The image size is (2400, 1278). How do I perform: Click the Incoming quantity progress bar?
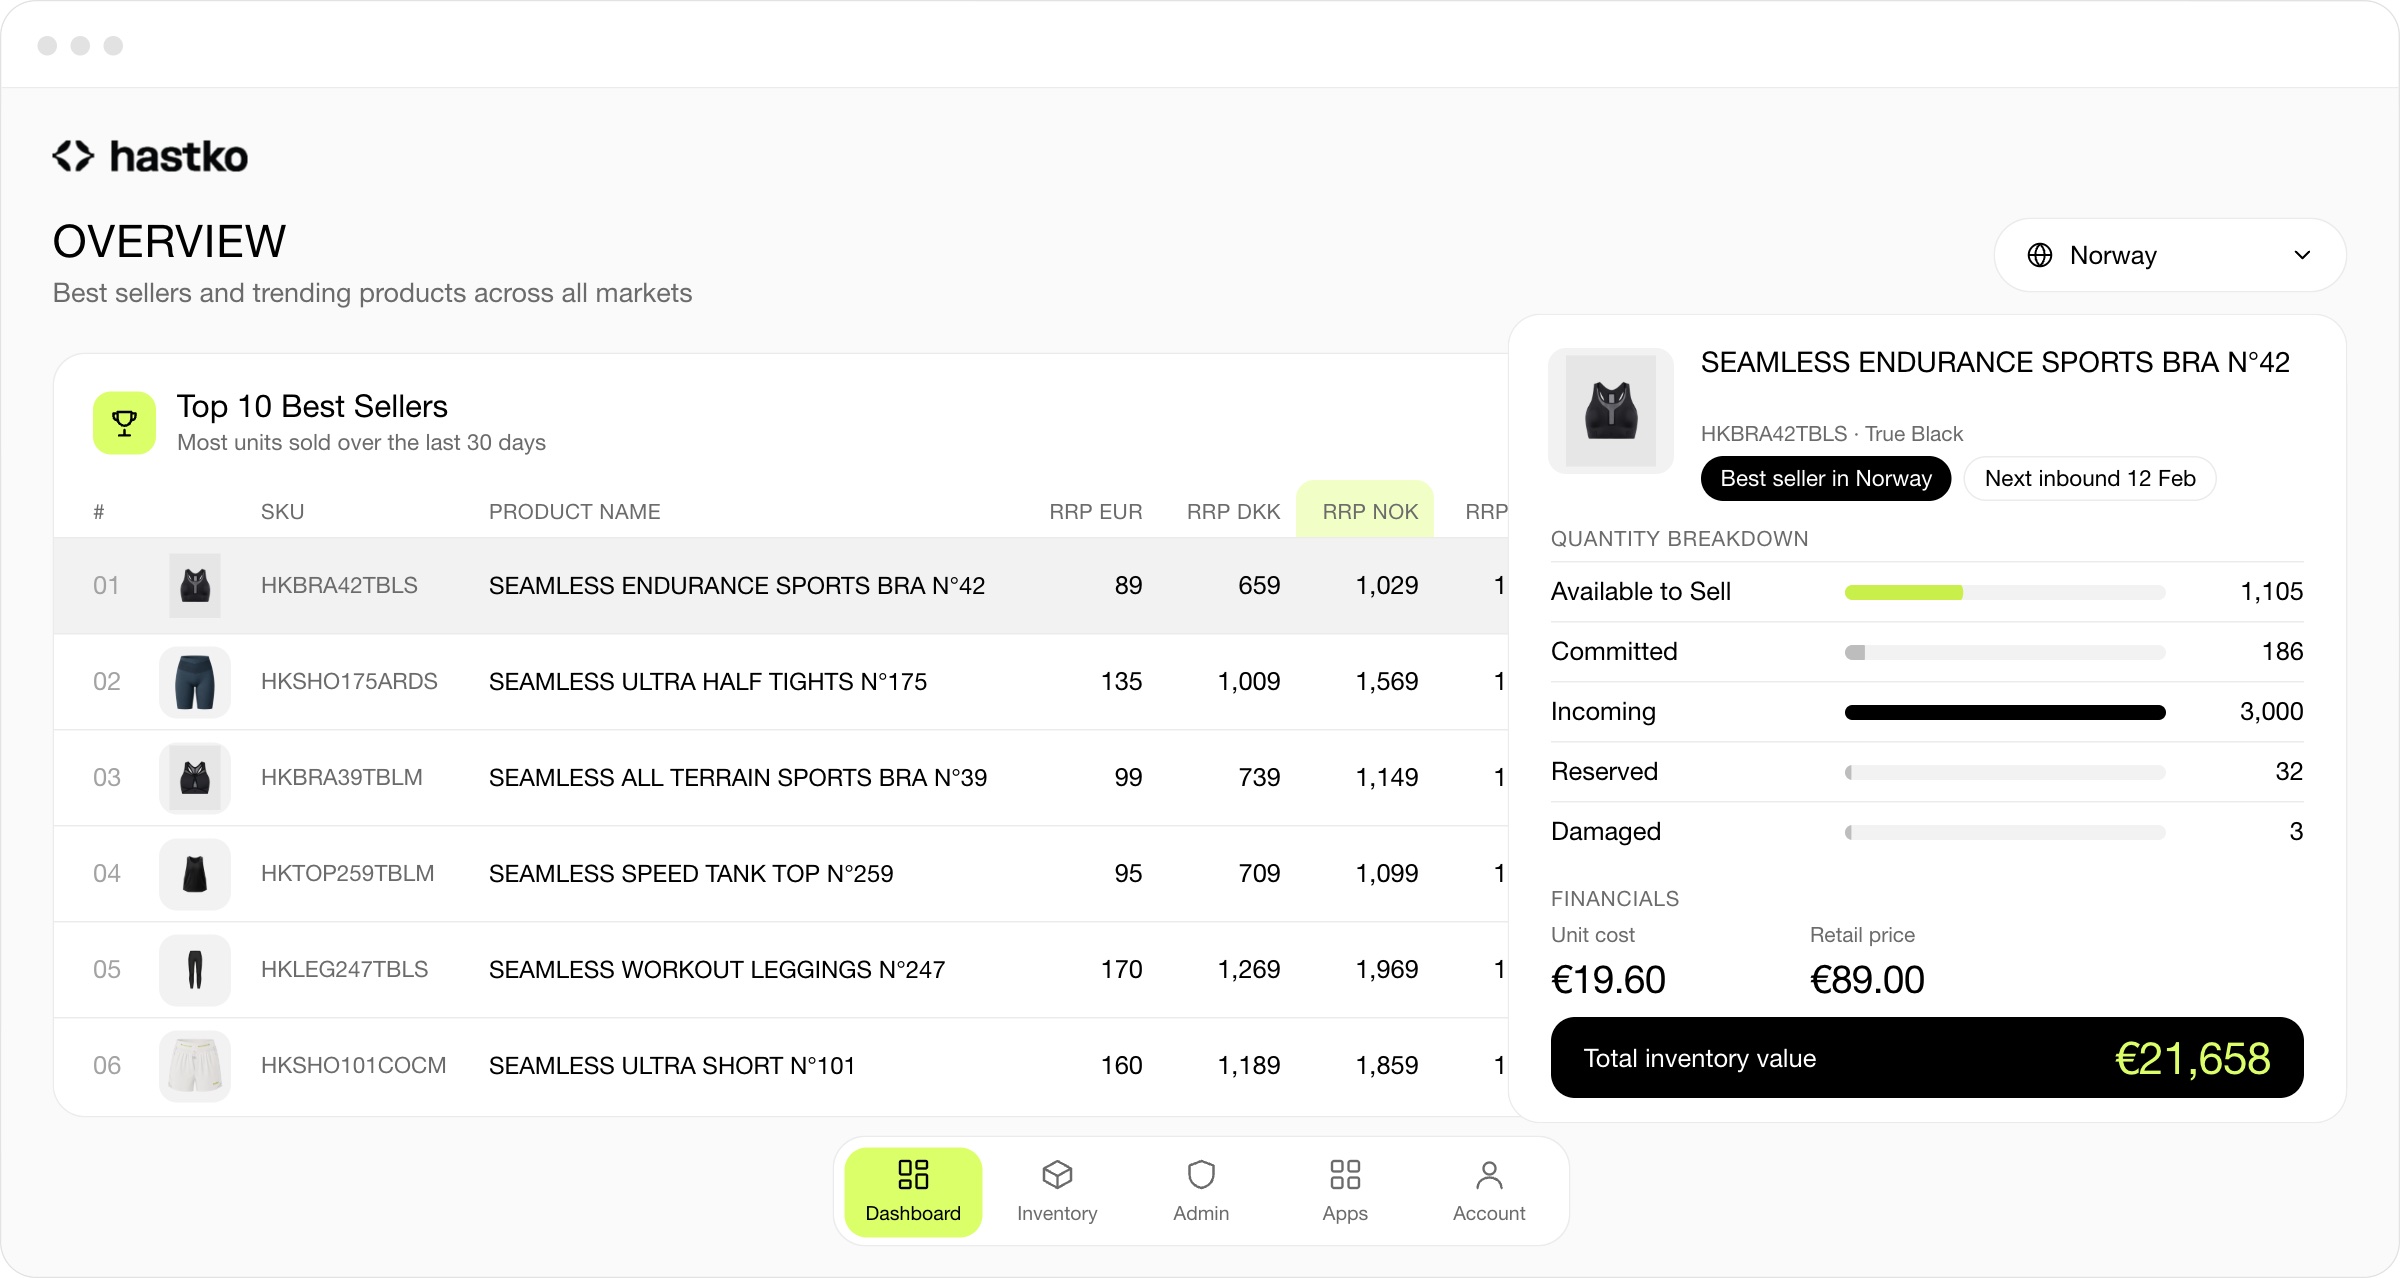2005,712
